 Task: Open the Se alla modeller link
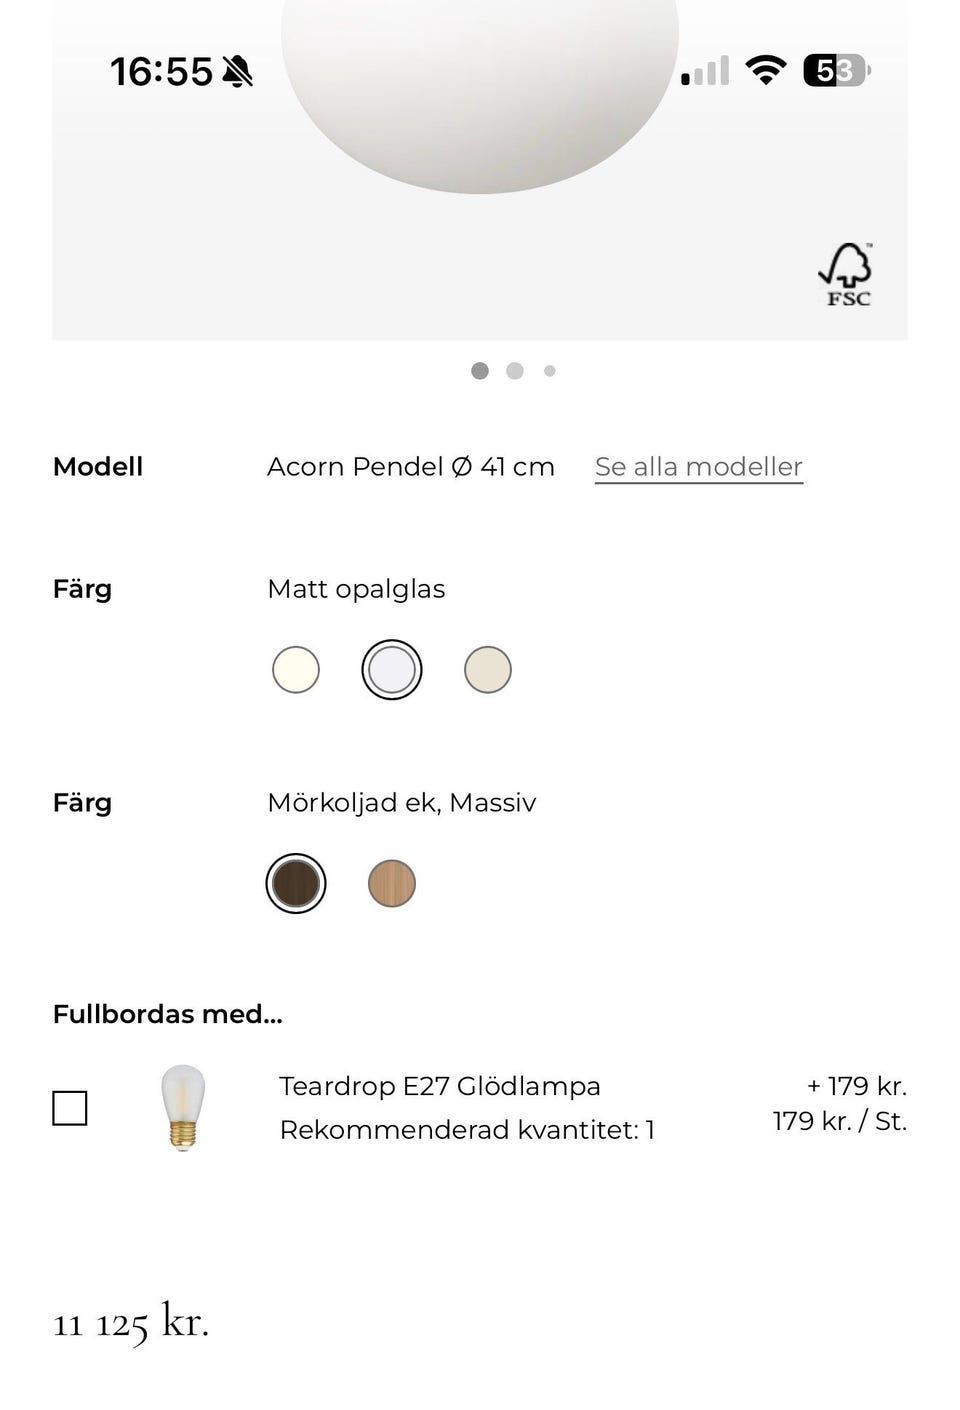pos(698,467)
